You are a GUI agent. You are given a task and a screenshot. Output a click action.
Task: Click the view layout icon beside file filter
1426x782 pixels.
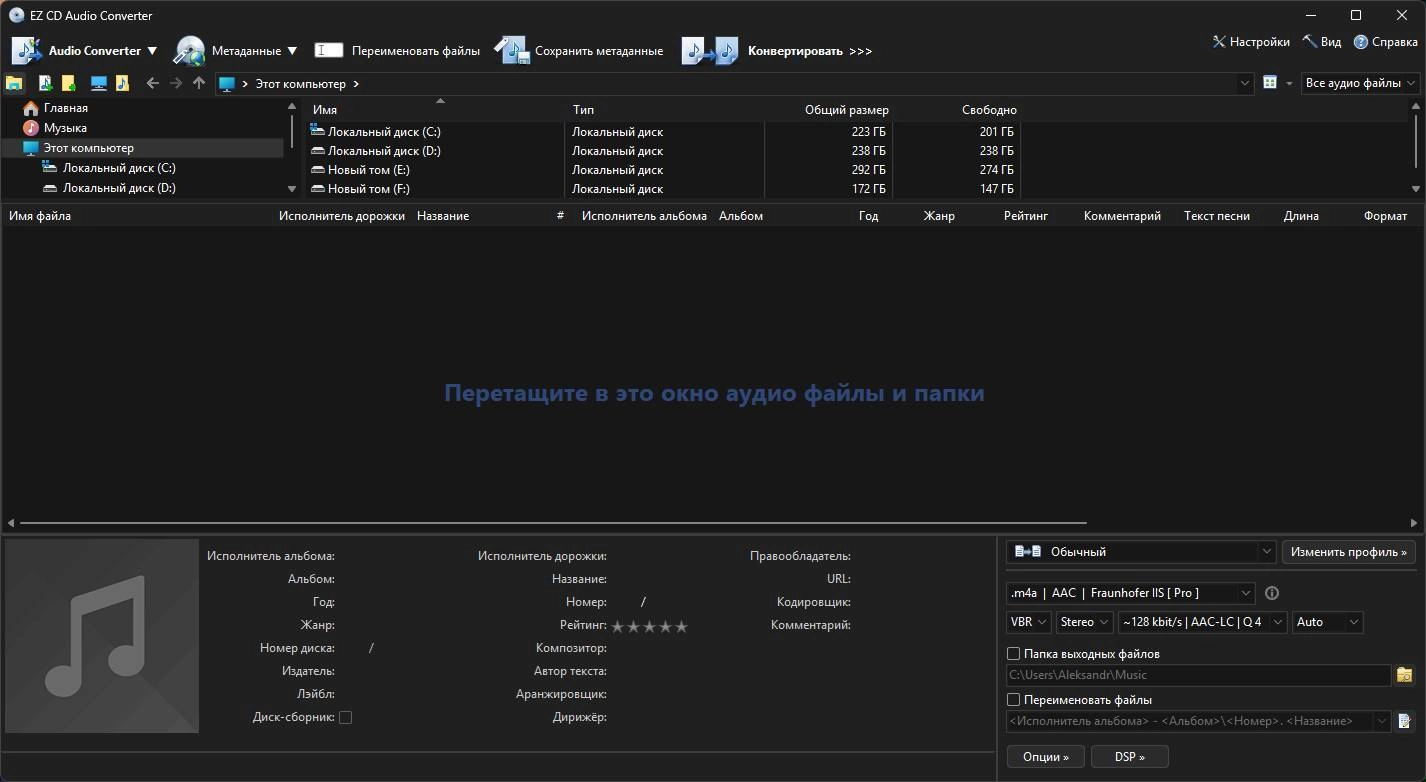tap(1270, 83)
